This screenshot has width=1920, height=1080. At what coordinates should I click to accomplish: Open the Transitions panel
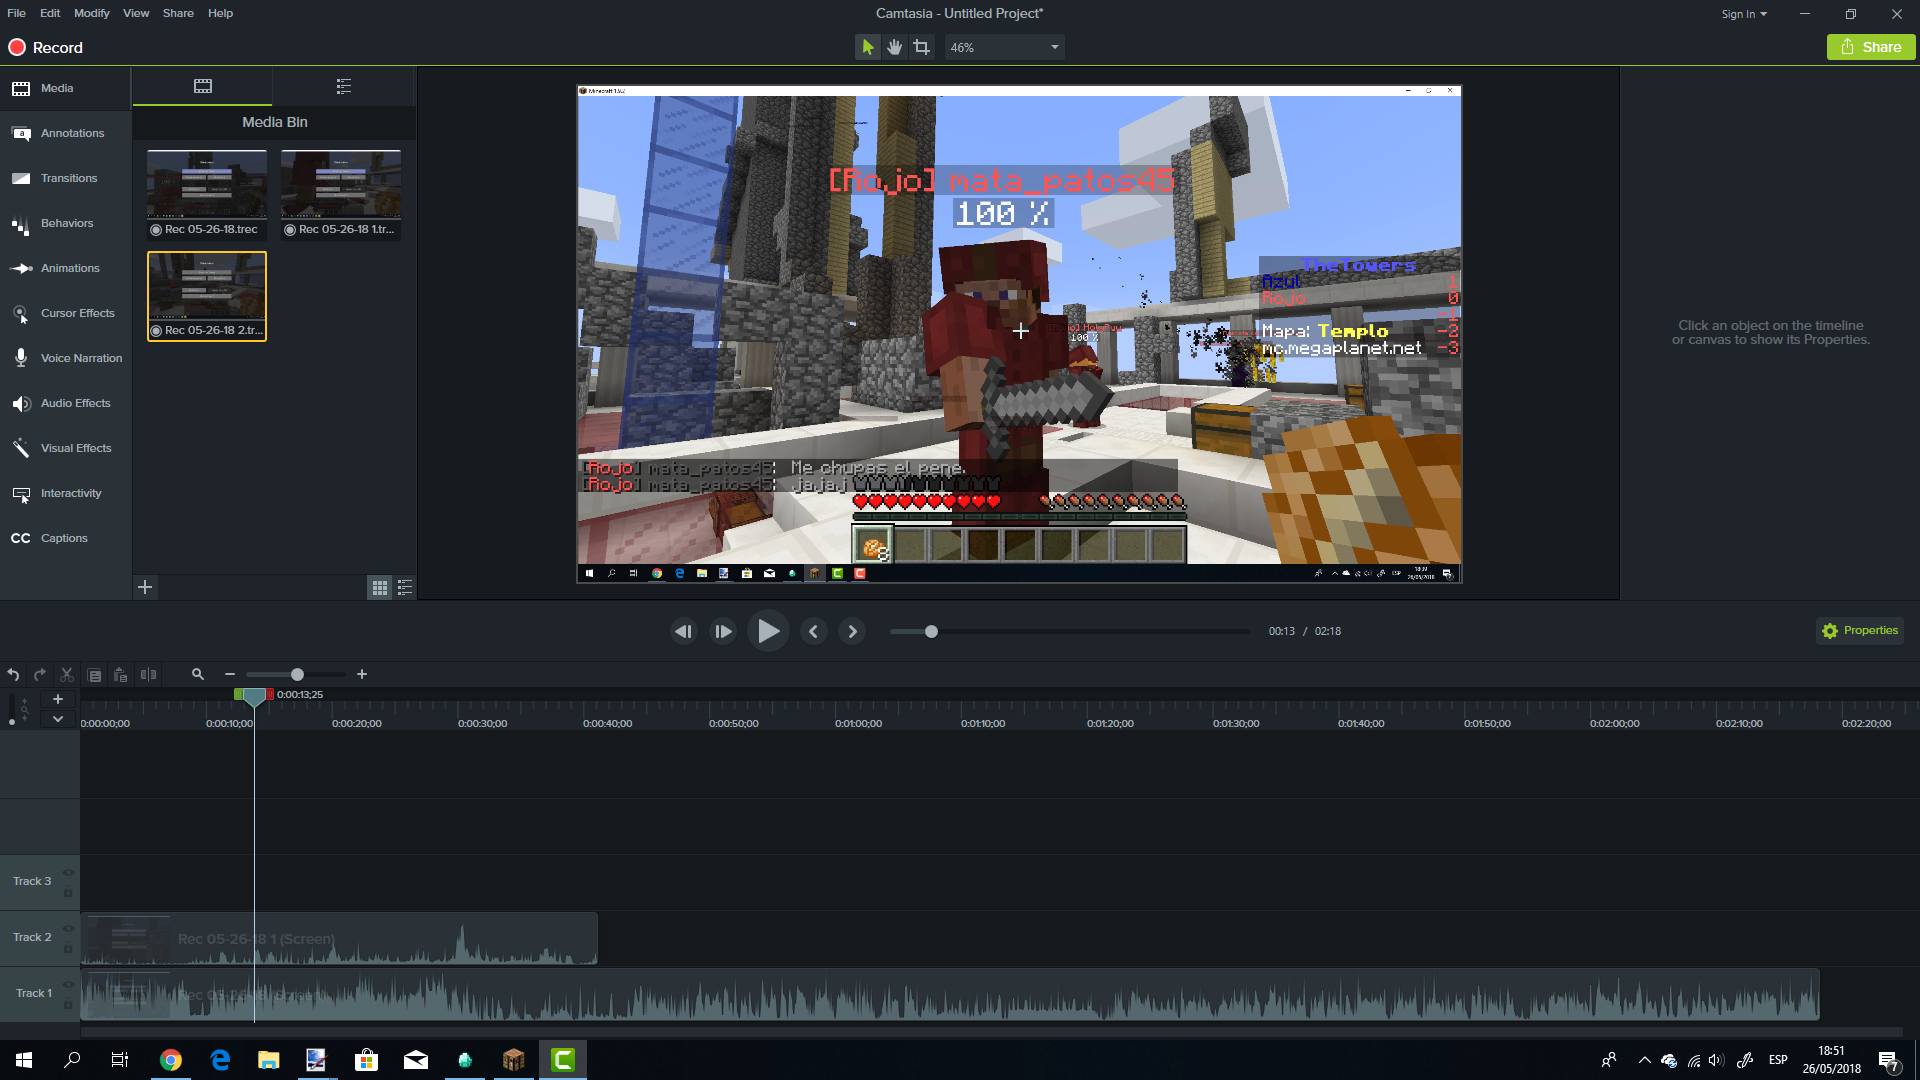[65, 178]
